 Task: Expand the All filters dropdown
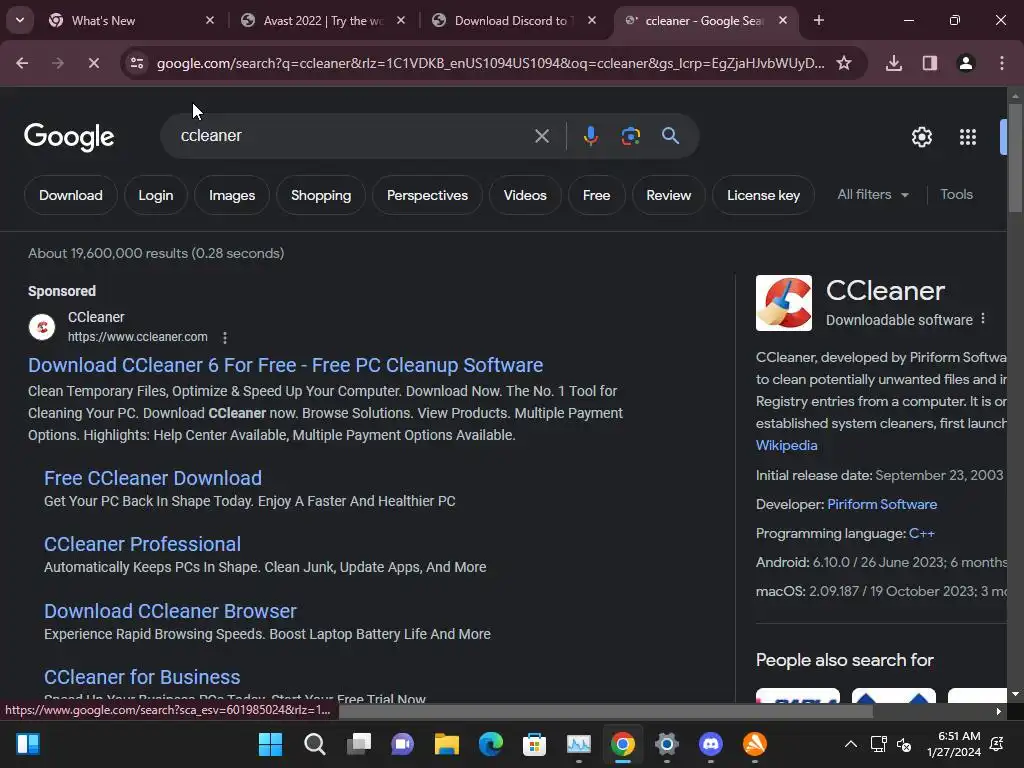[x=873, y=195]
